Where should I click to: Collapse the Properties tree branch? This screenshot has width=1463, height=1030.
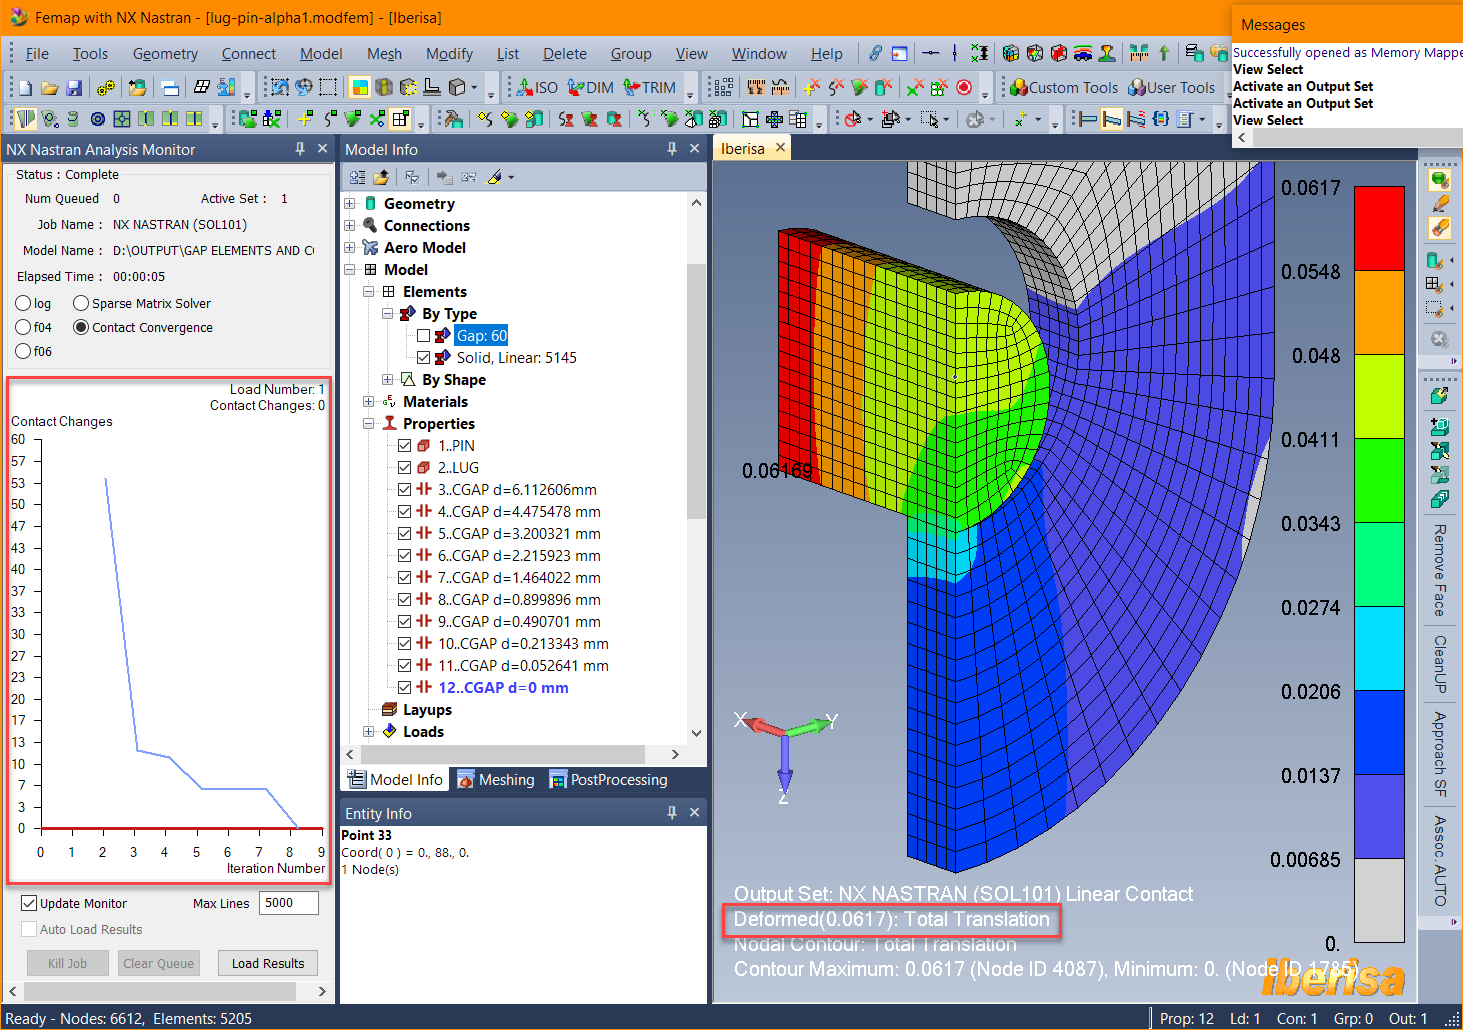coord(369,423)
